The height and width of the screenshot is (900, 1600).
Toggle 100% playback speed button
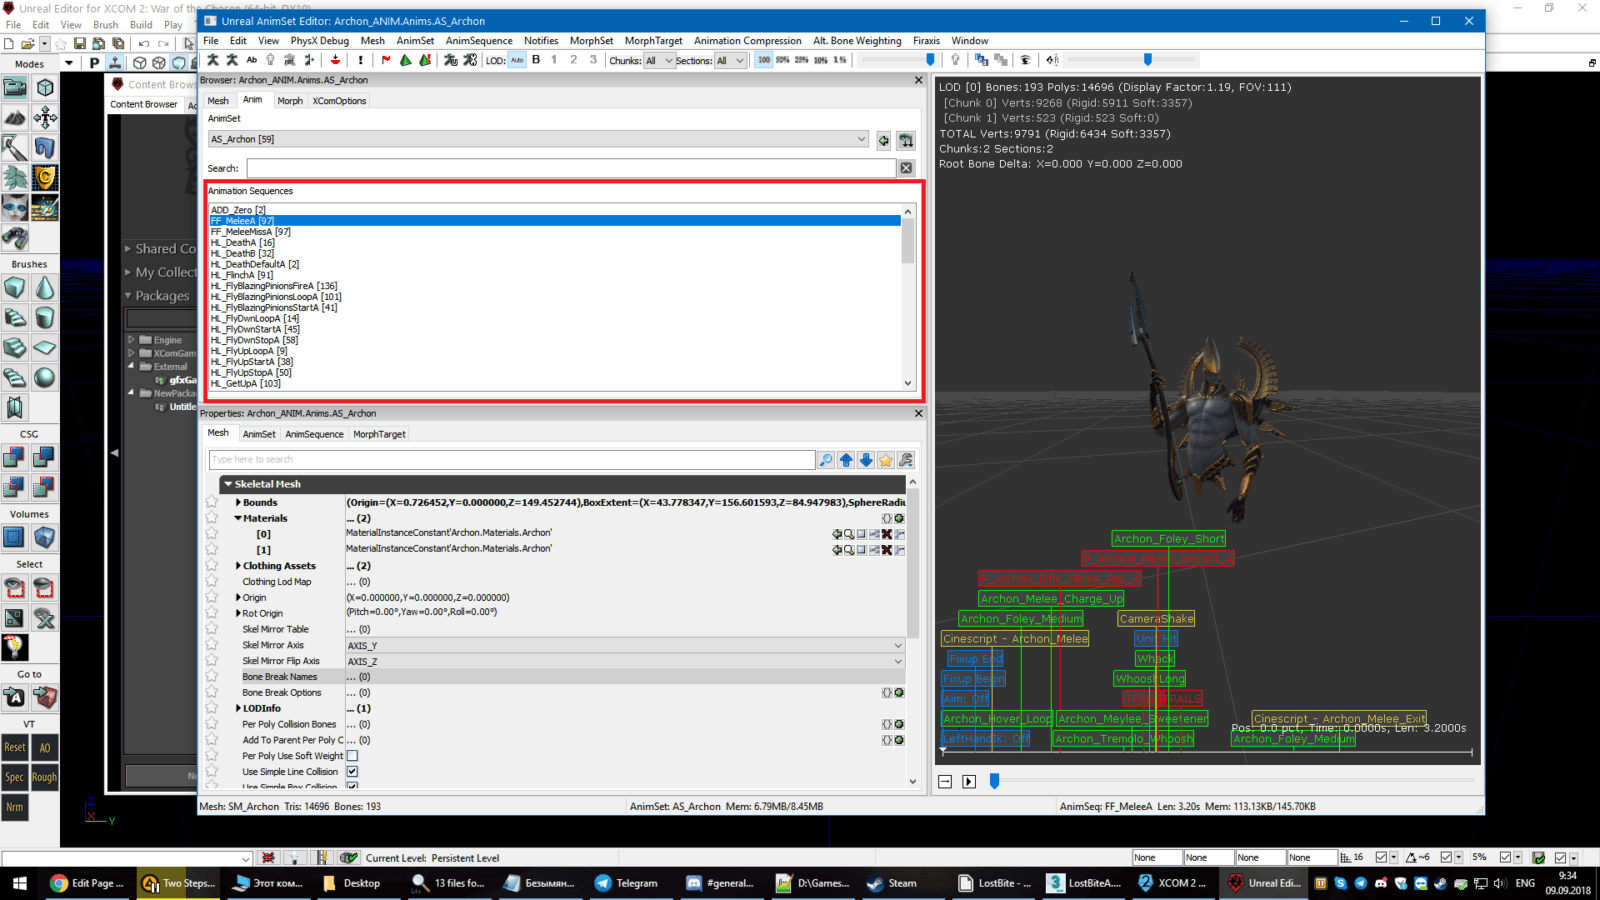click(x=764, y=60)
